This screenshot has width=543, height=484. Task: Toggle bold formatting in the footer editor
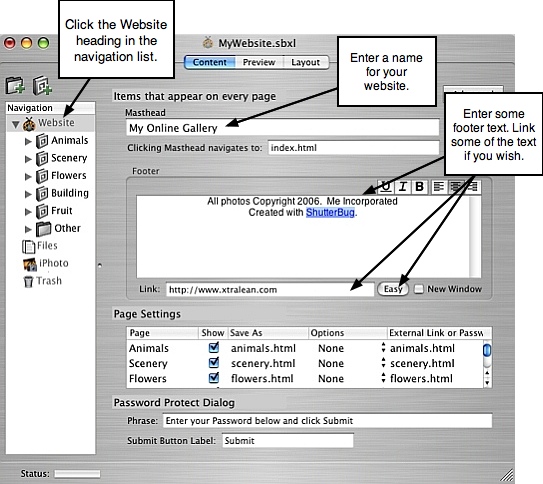click(x=419, y=187)
